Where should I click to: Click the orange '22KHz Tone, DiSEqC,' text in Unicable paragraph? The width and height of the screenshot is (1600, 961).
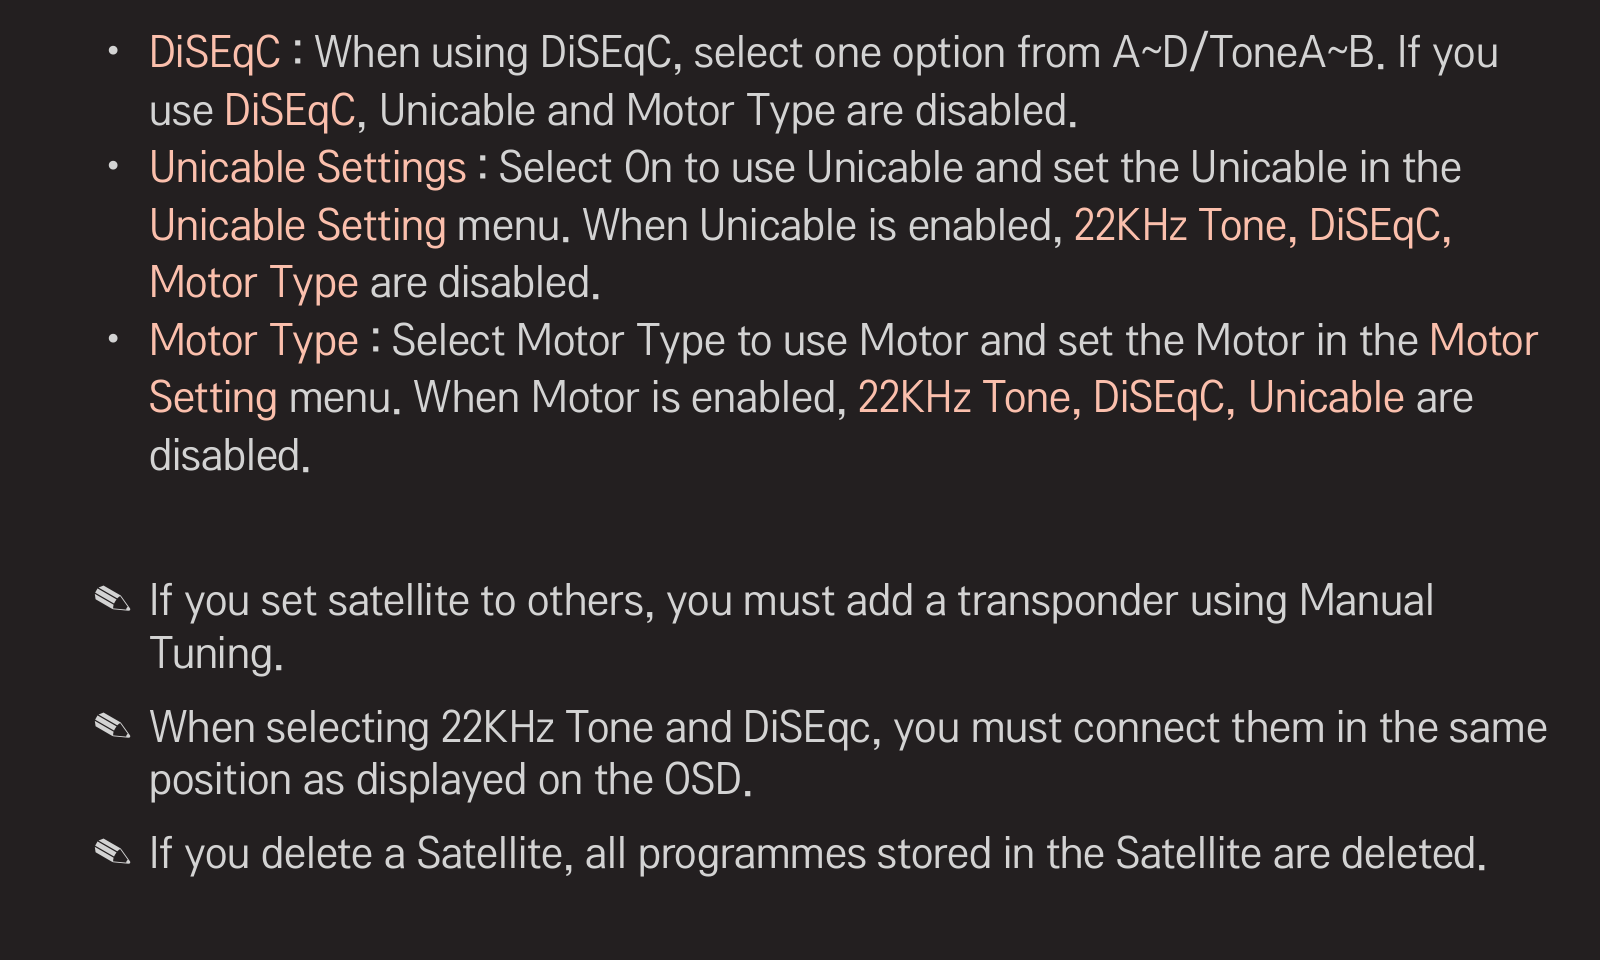[1262, 226]
